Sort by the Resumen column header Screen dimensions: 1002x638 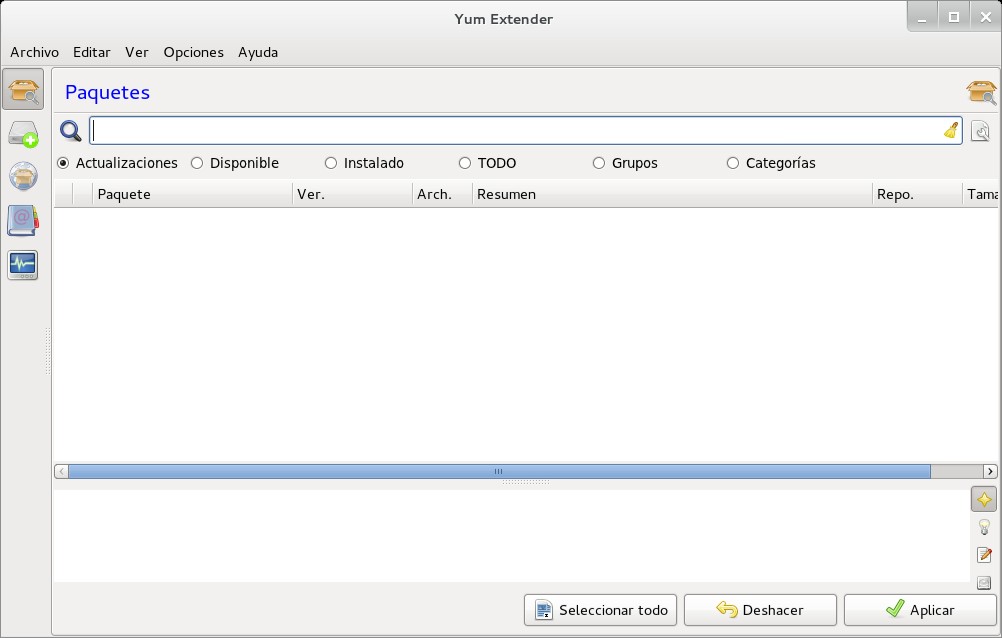tap(672, 194)
